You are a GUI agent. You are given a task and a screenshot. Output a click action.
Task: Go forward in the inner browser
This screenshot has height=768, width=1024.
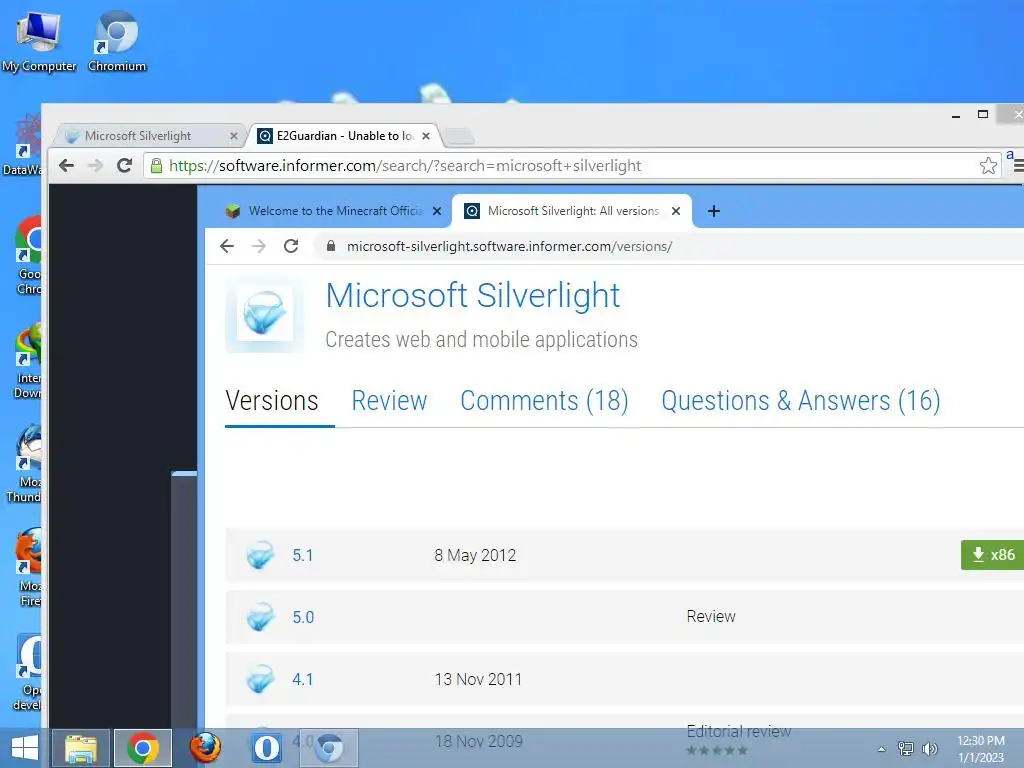click(x=259, y=246)
